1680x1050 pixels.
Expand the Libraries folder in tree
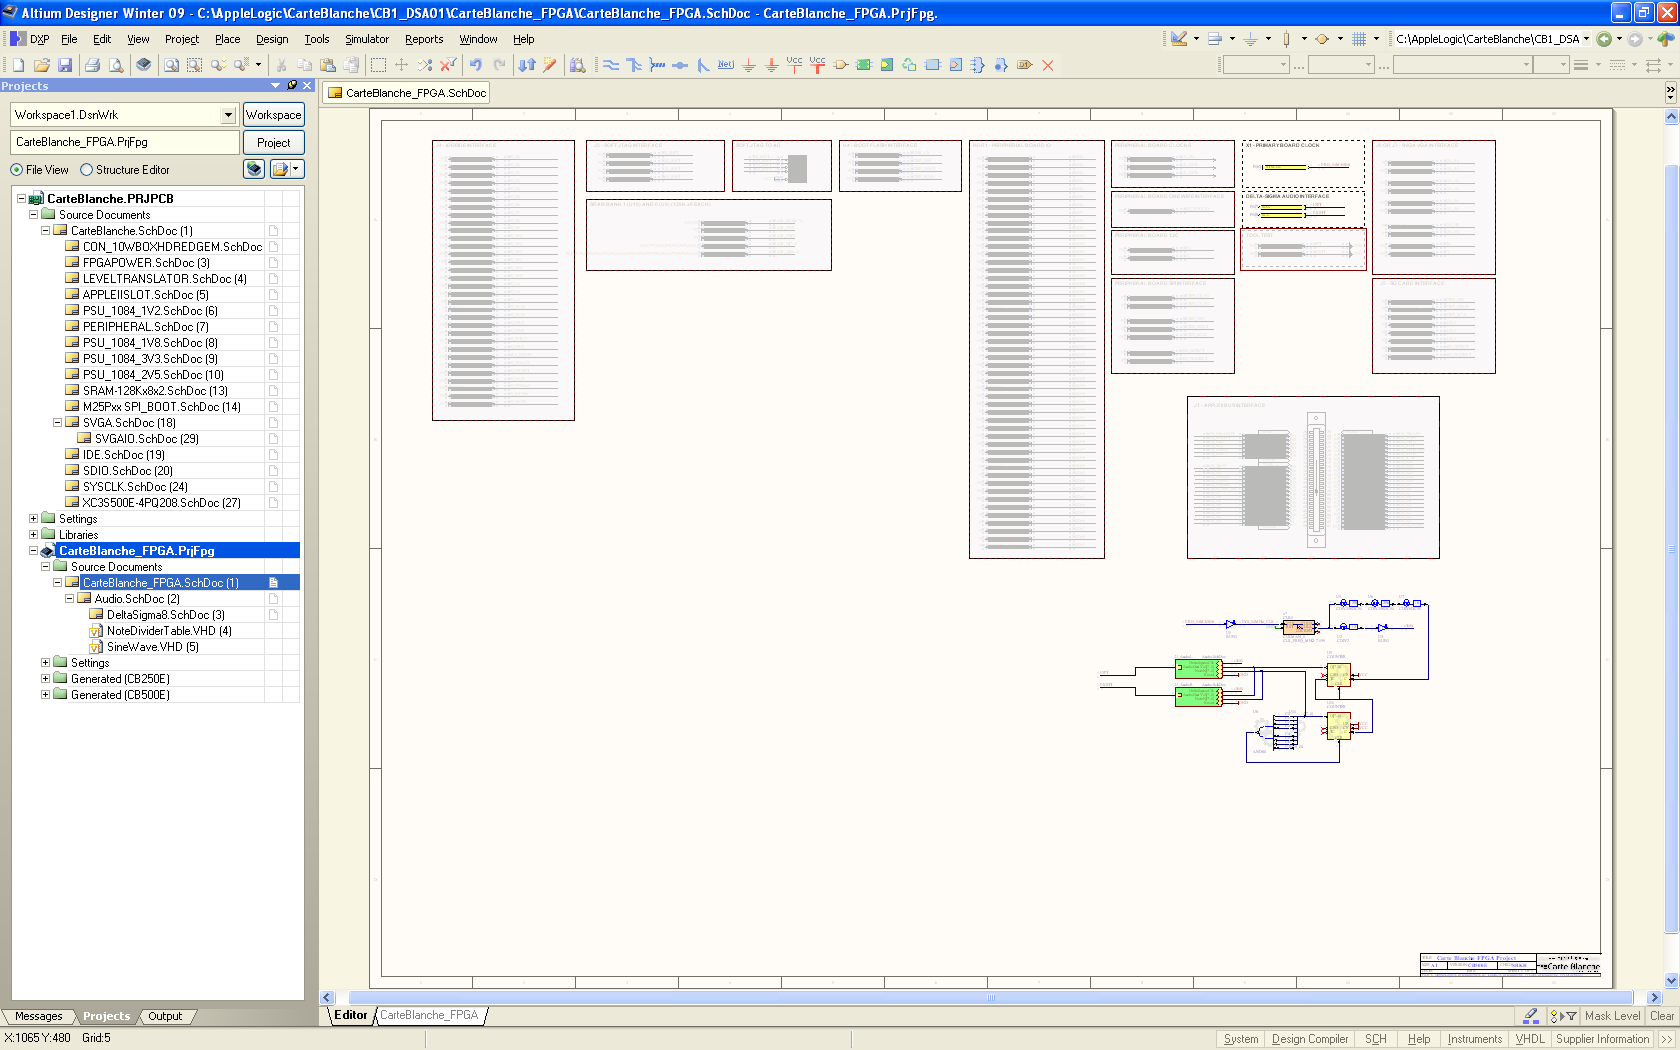(33, 535)
